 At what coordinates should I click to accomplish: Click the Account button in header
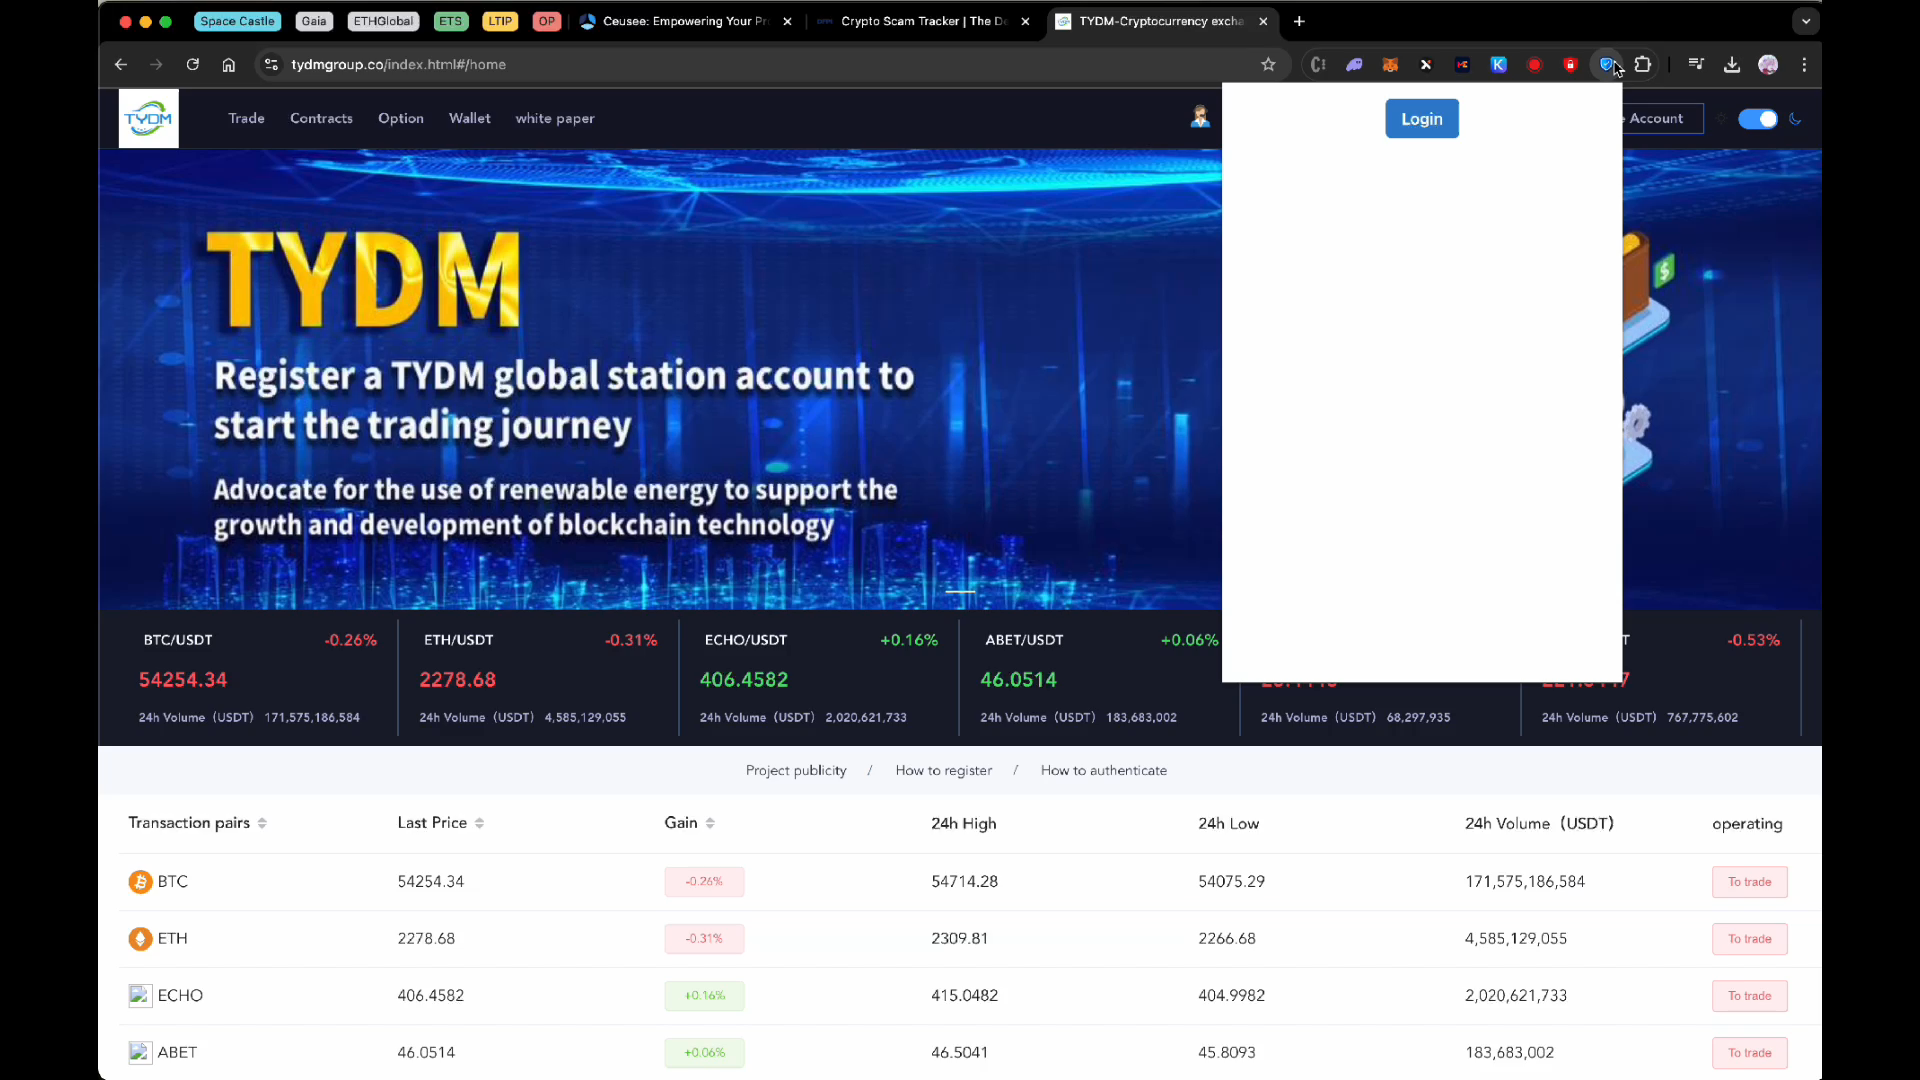tap(1662, 118)
